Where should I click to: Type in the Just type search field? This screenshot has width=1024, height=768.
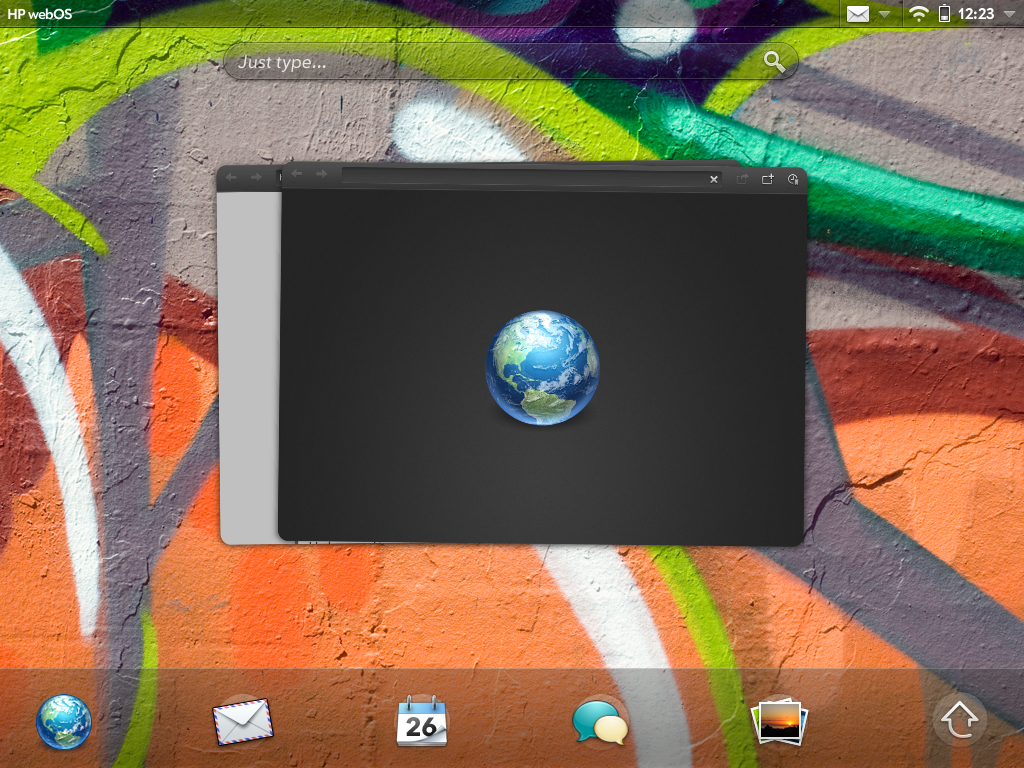[490, 62]
